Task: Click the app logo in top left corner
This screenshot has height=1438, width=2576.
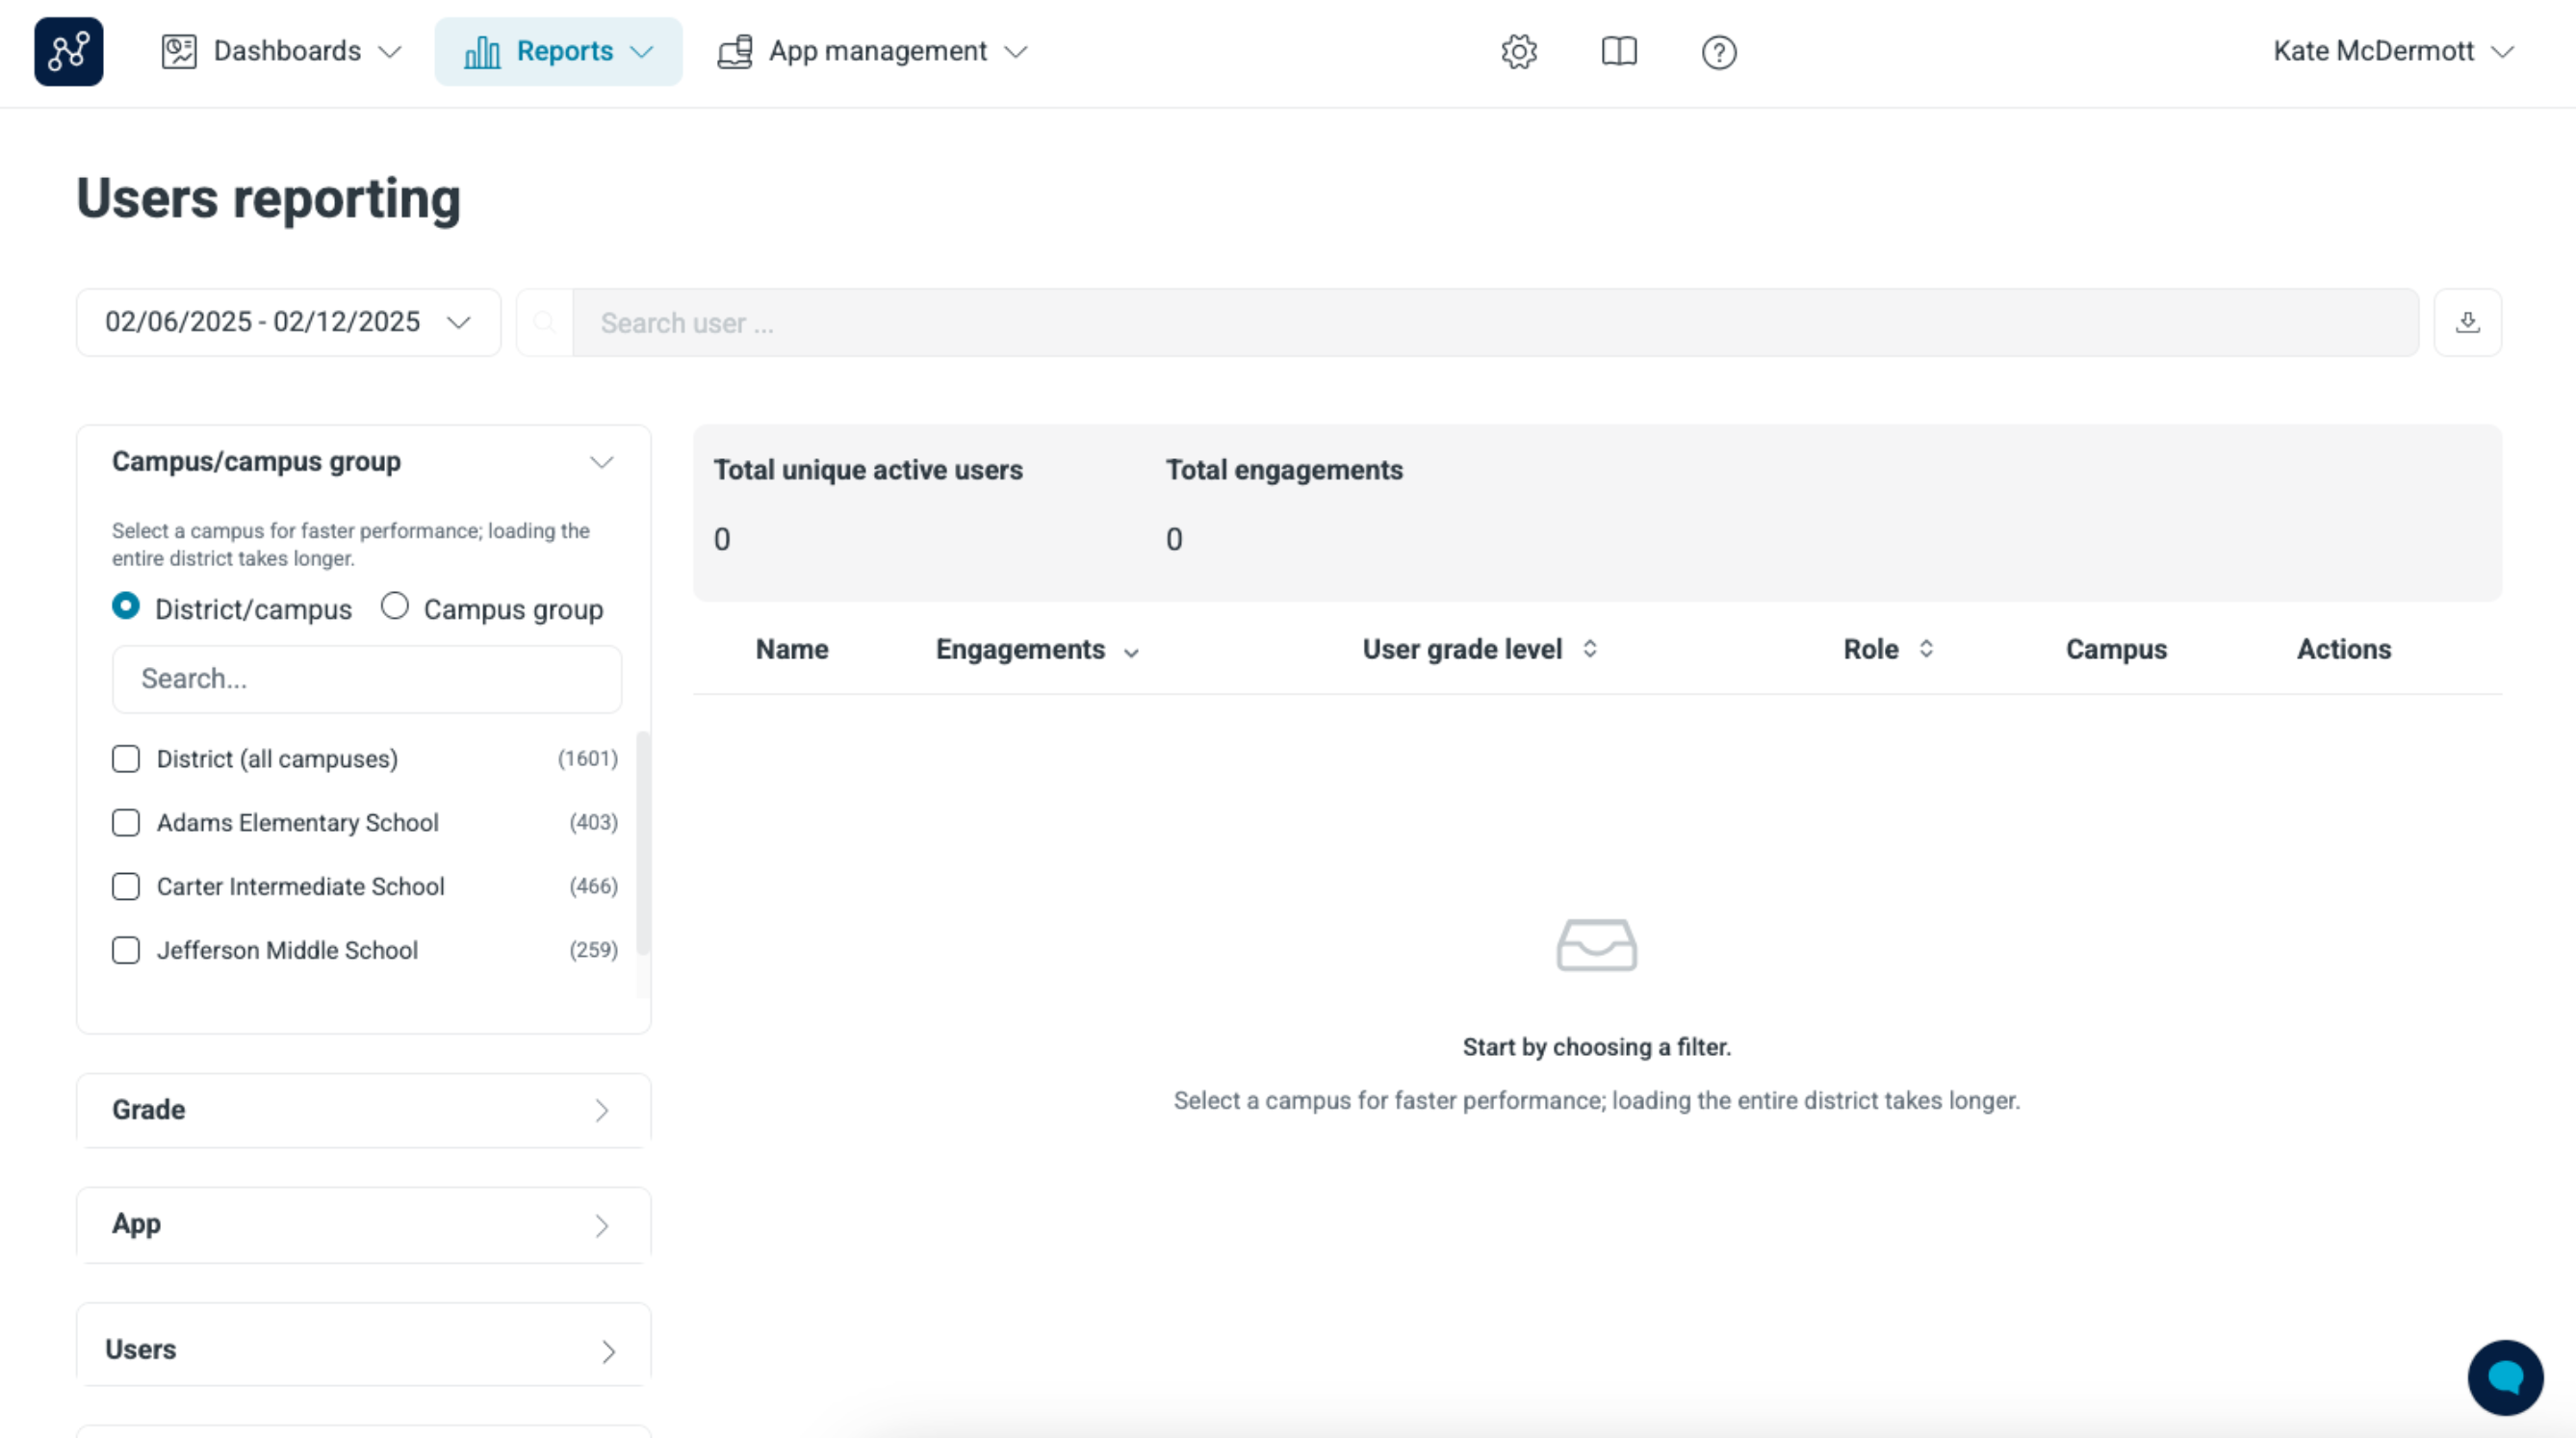Action: tap(68, 52)
